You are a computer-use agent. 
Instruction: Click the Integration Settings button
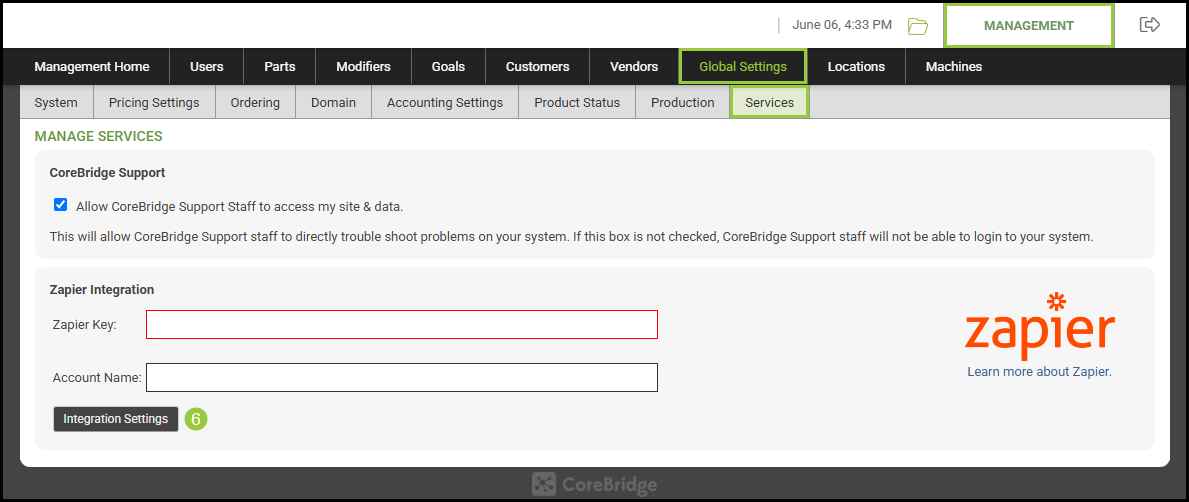coord(116,419)
